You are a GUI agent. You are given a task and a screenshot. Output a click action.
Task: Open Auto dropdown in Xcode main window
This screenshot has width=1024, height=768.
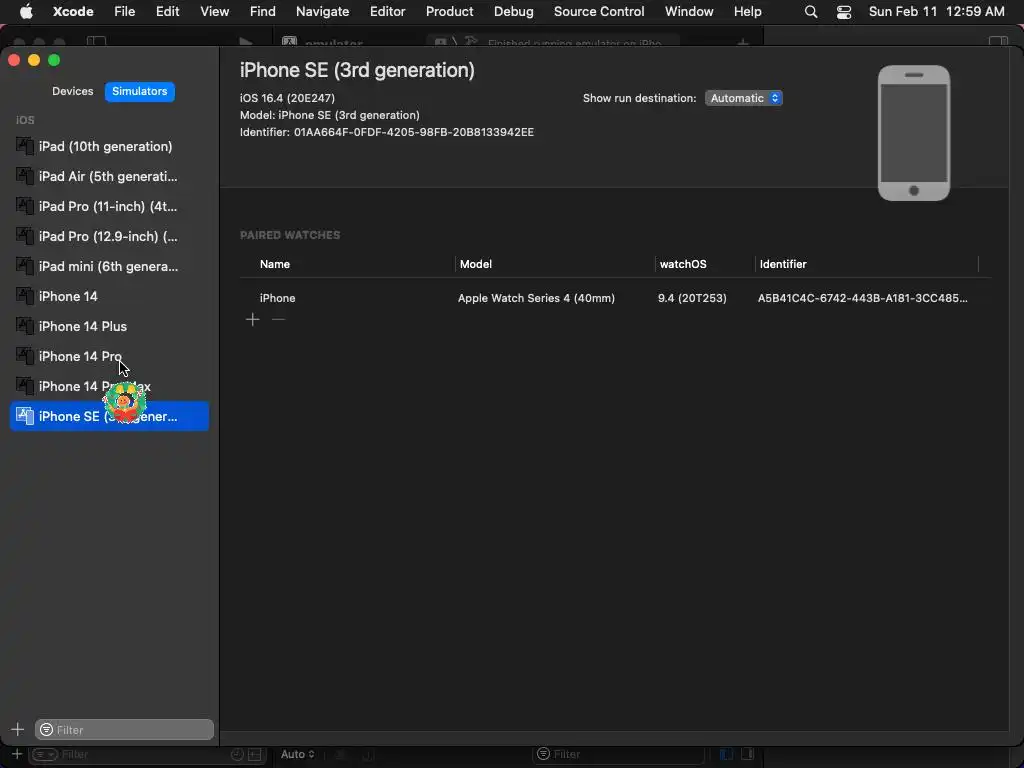(298, 754)
